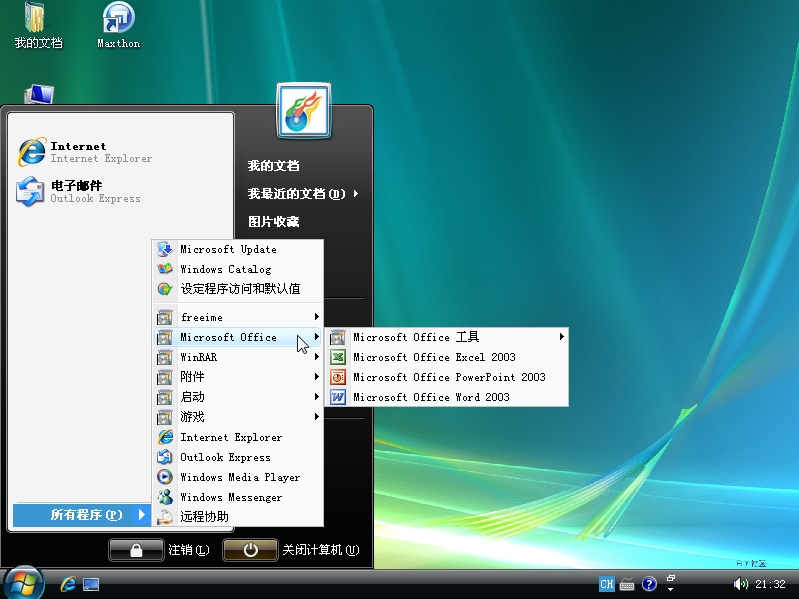Expand the 游戏 submenu arrow
The image size is (799, 599).
point(316,416)
